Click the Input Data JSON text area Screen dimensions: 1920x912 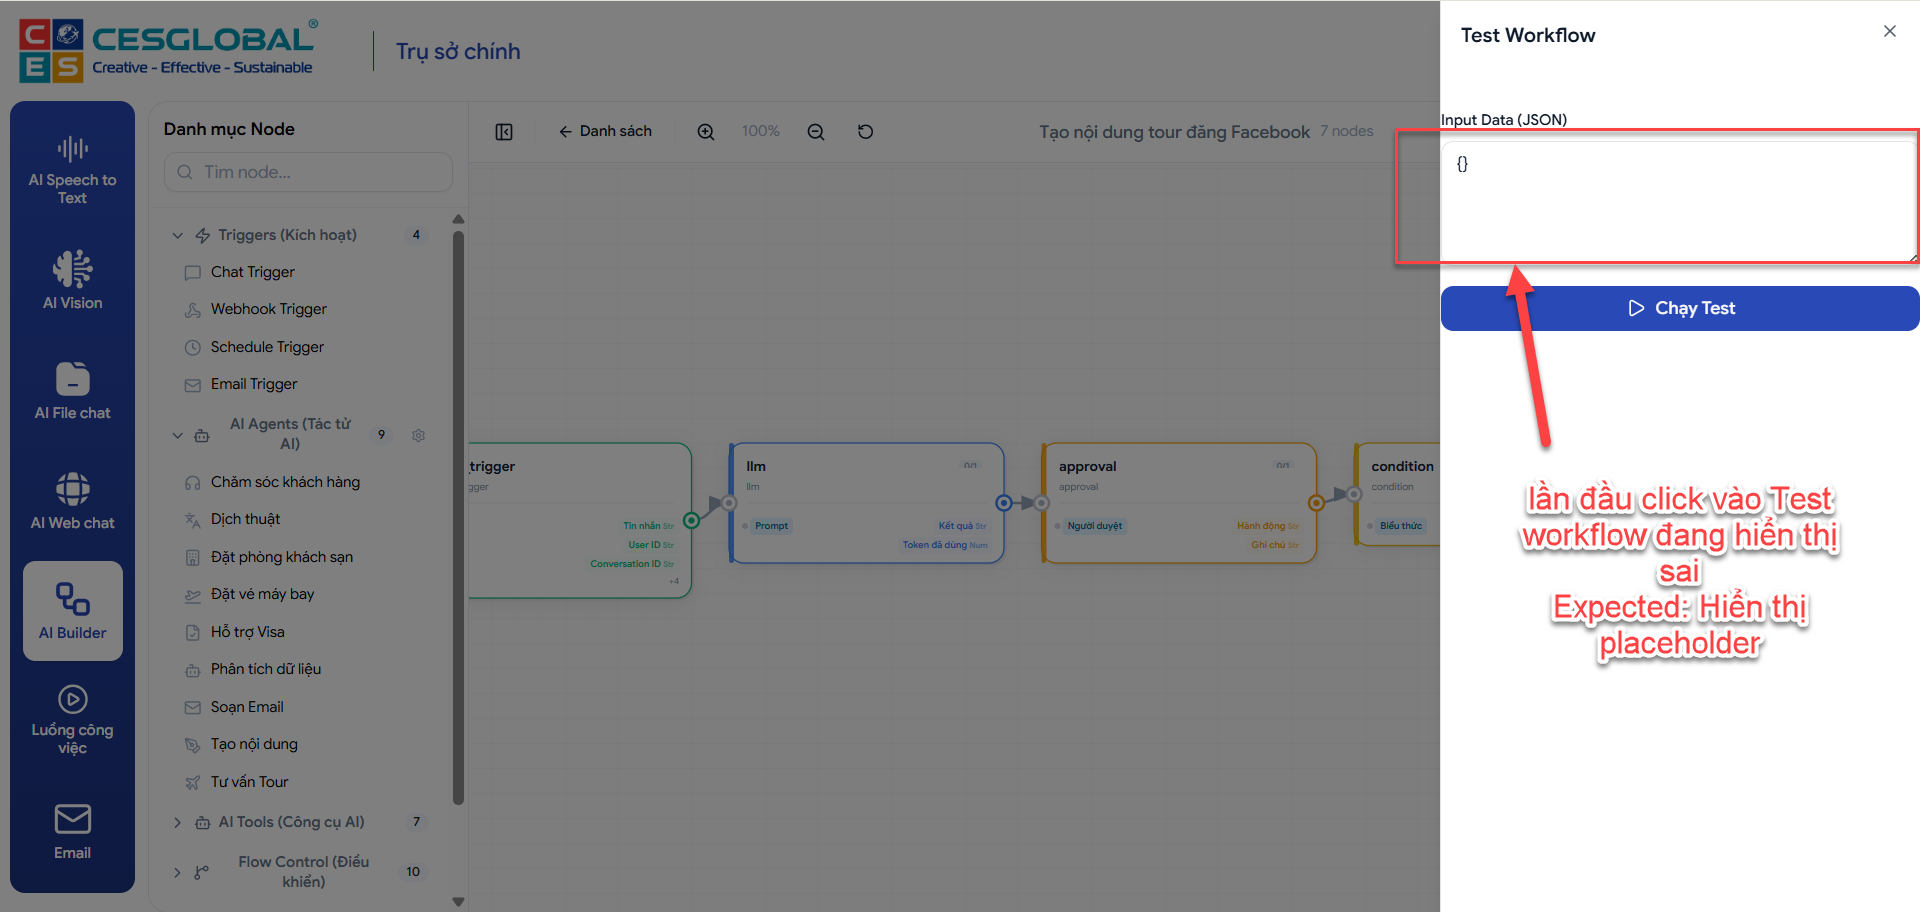pyautogui.click(x=1678, y=202)
